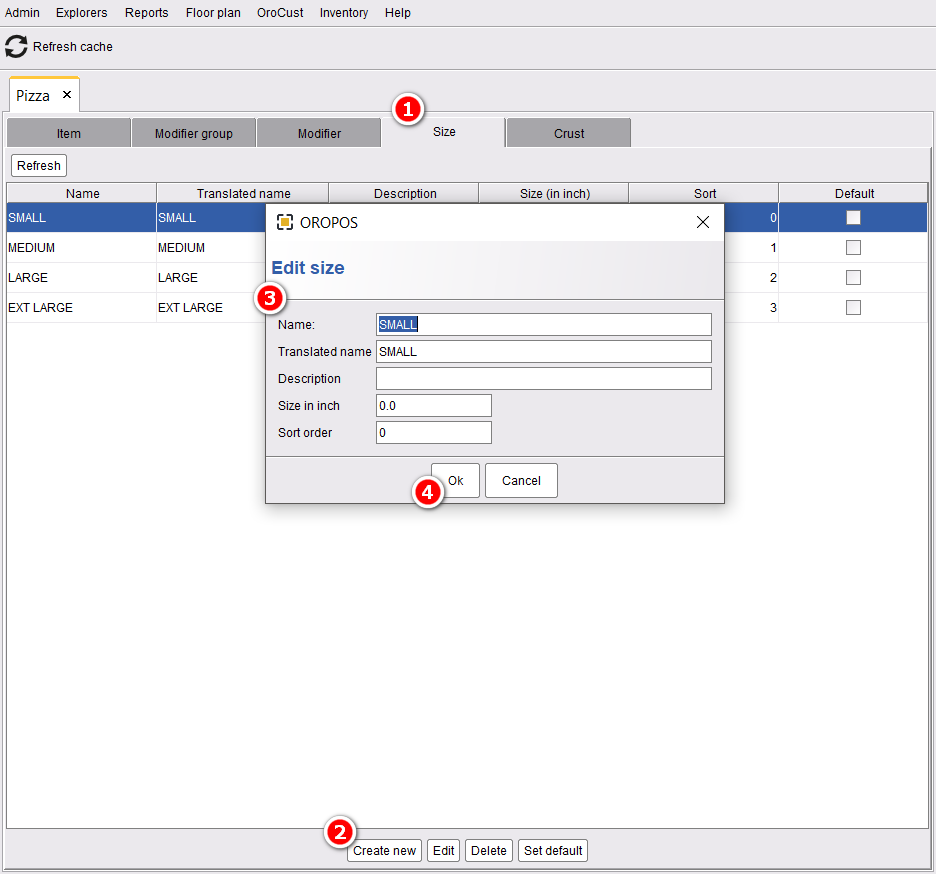Image resolution: width=936 pixels, height=874 pixels.
Task: Click the Sort column header
Action: click(x=704, y=193)
